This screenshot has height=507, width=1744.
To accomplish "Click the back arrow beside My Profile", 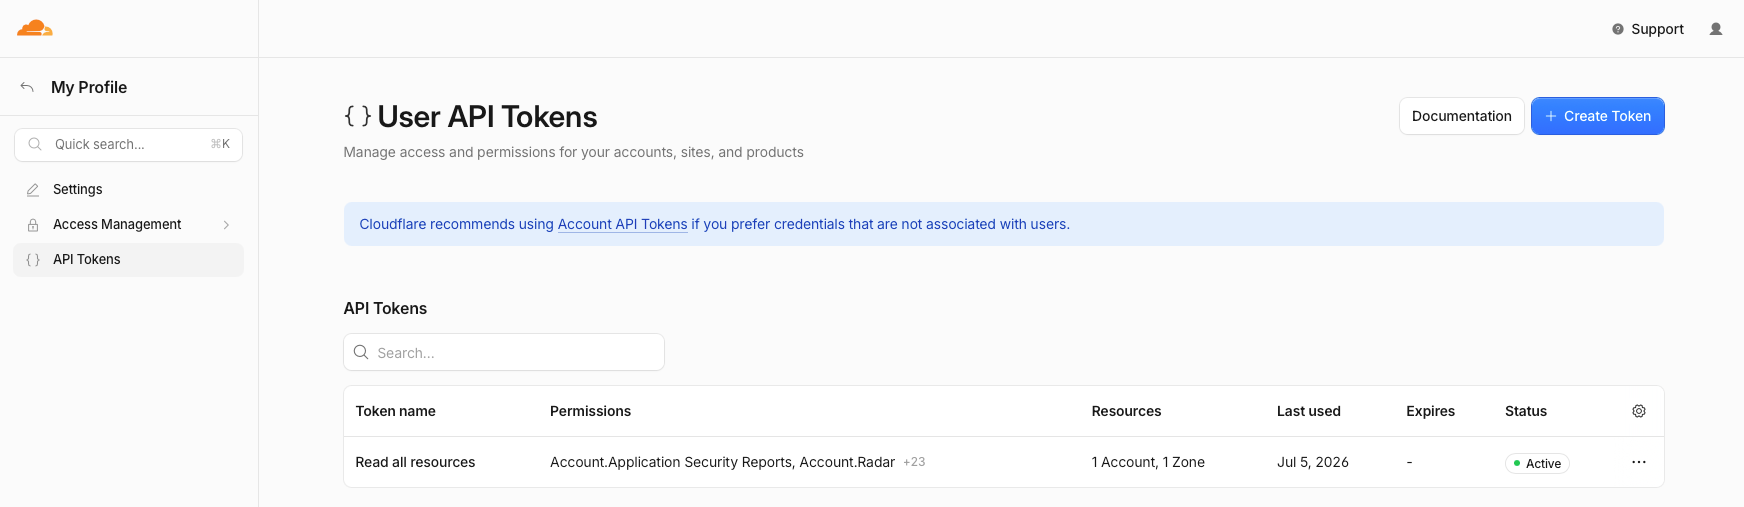I will tap(27, 87).
